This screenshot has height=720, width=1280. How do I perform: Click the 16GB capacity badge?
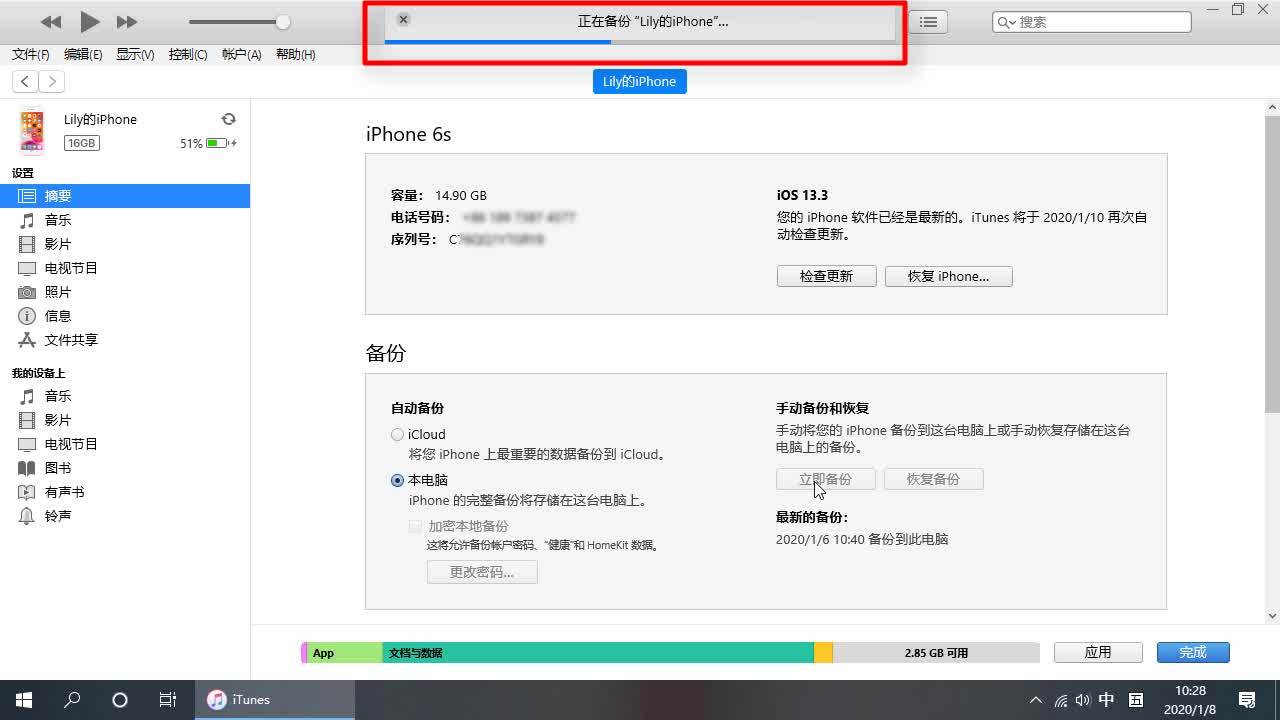82,143
